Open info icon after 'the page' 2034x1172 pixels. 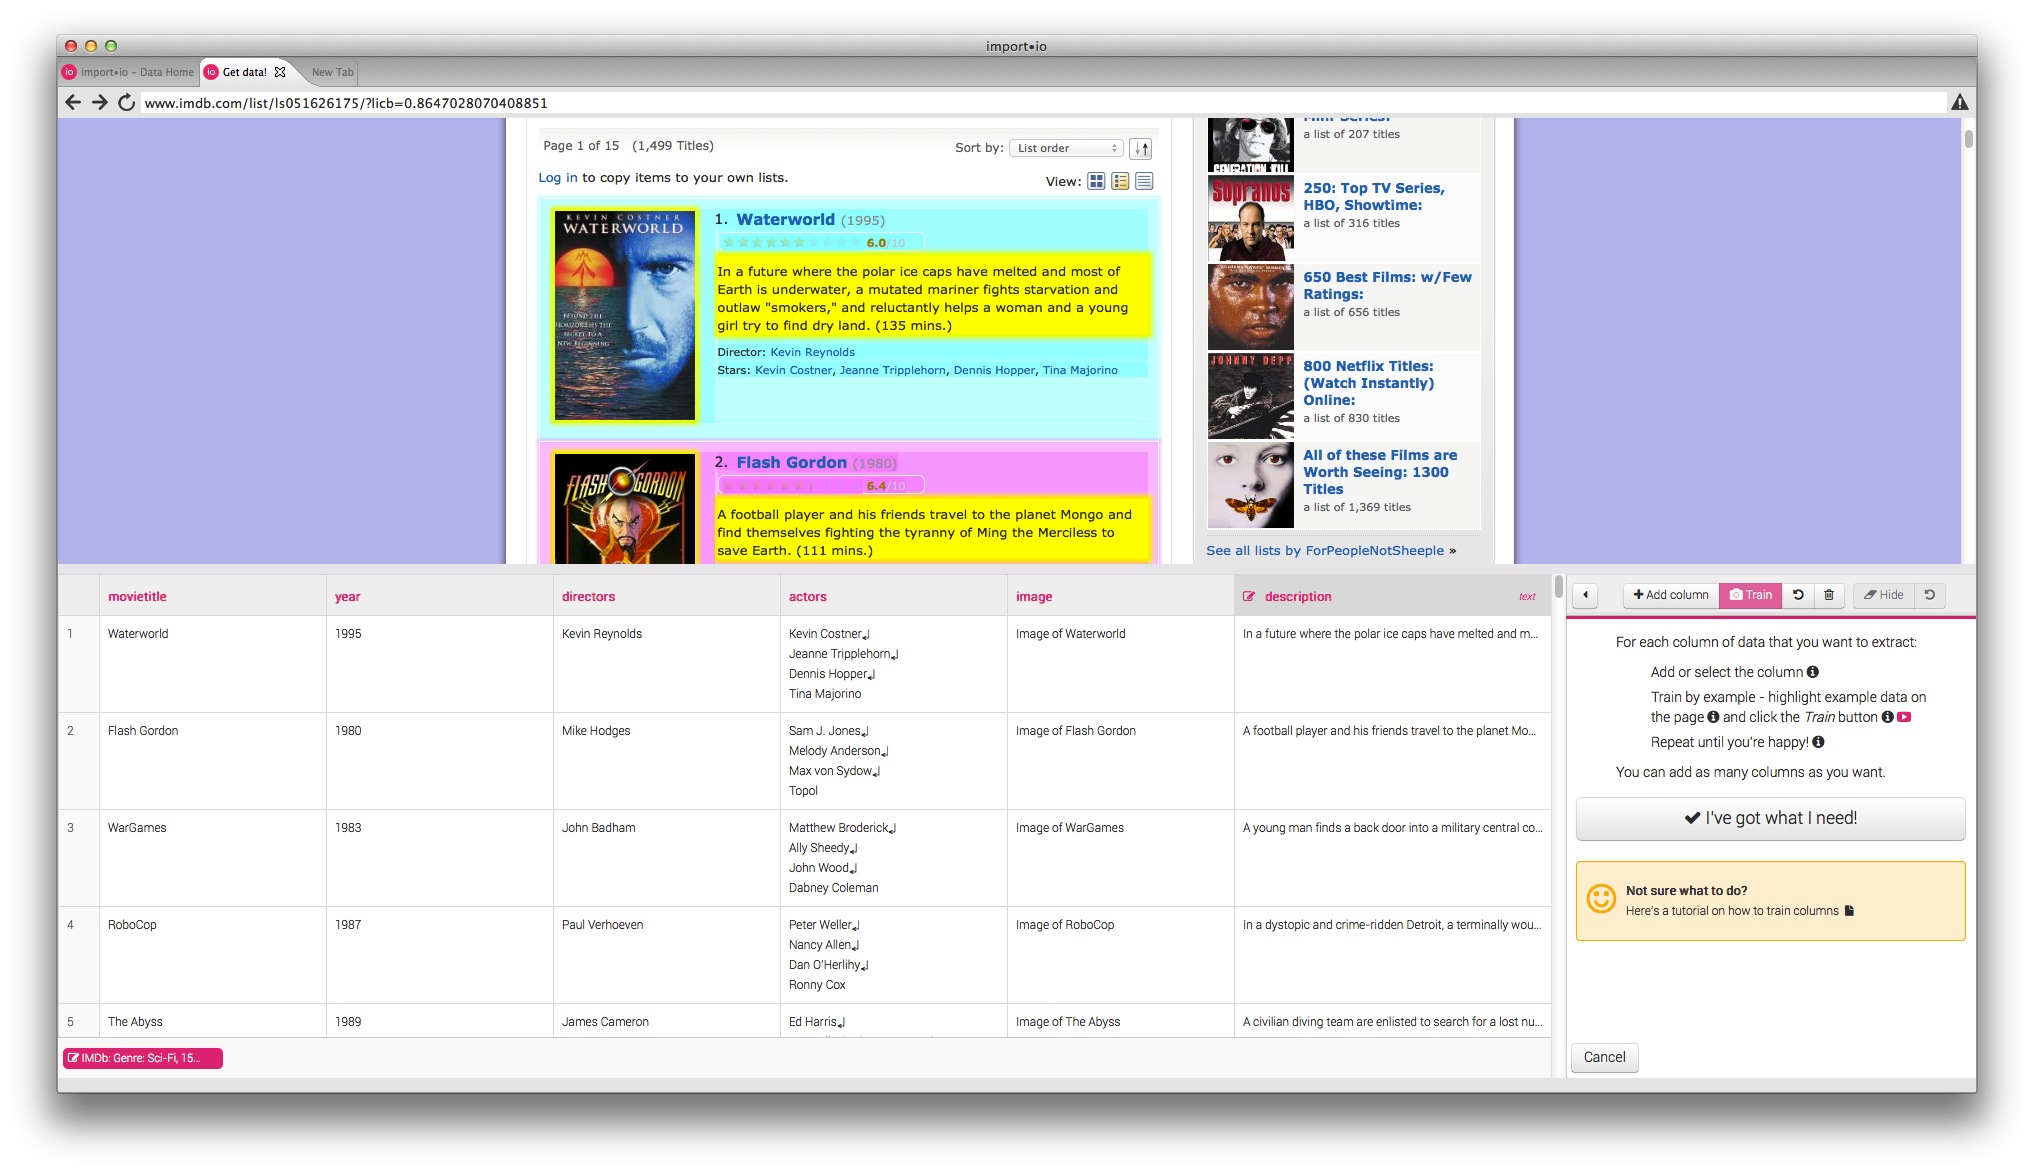(1713, 717)
